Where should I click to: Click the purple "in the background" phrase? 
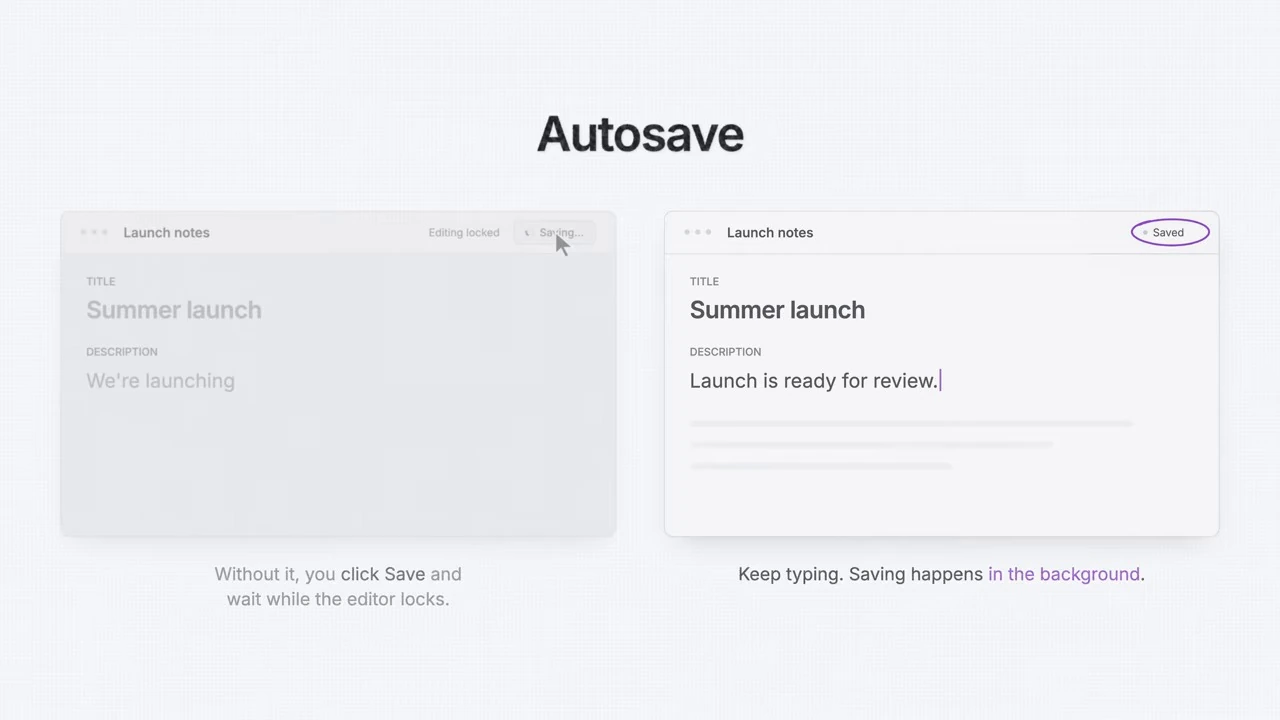(x=1064, y=574)
